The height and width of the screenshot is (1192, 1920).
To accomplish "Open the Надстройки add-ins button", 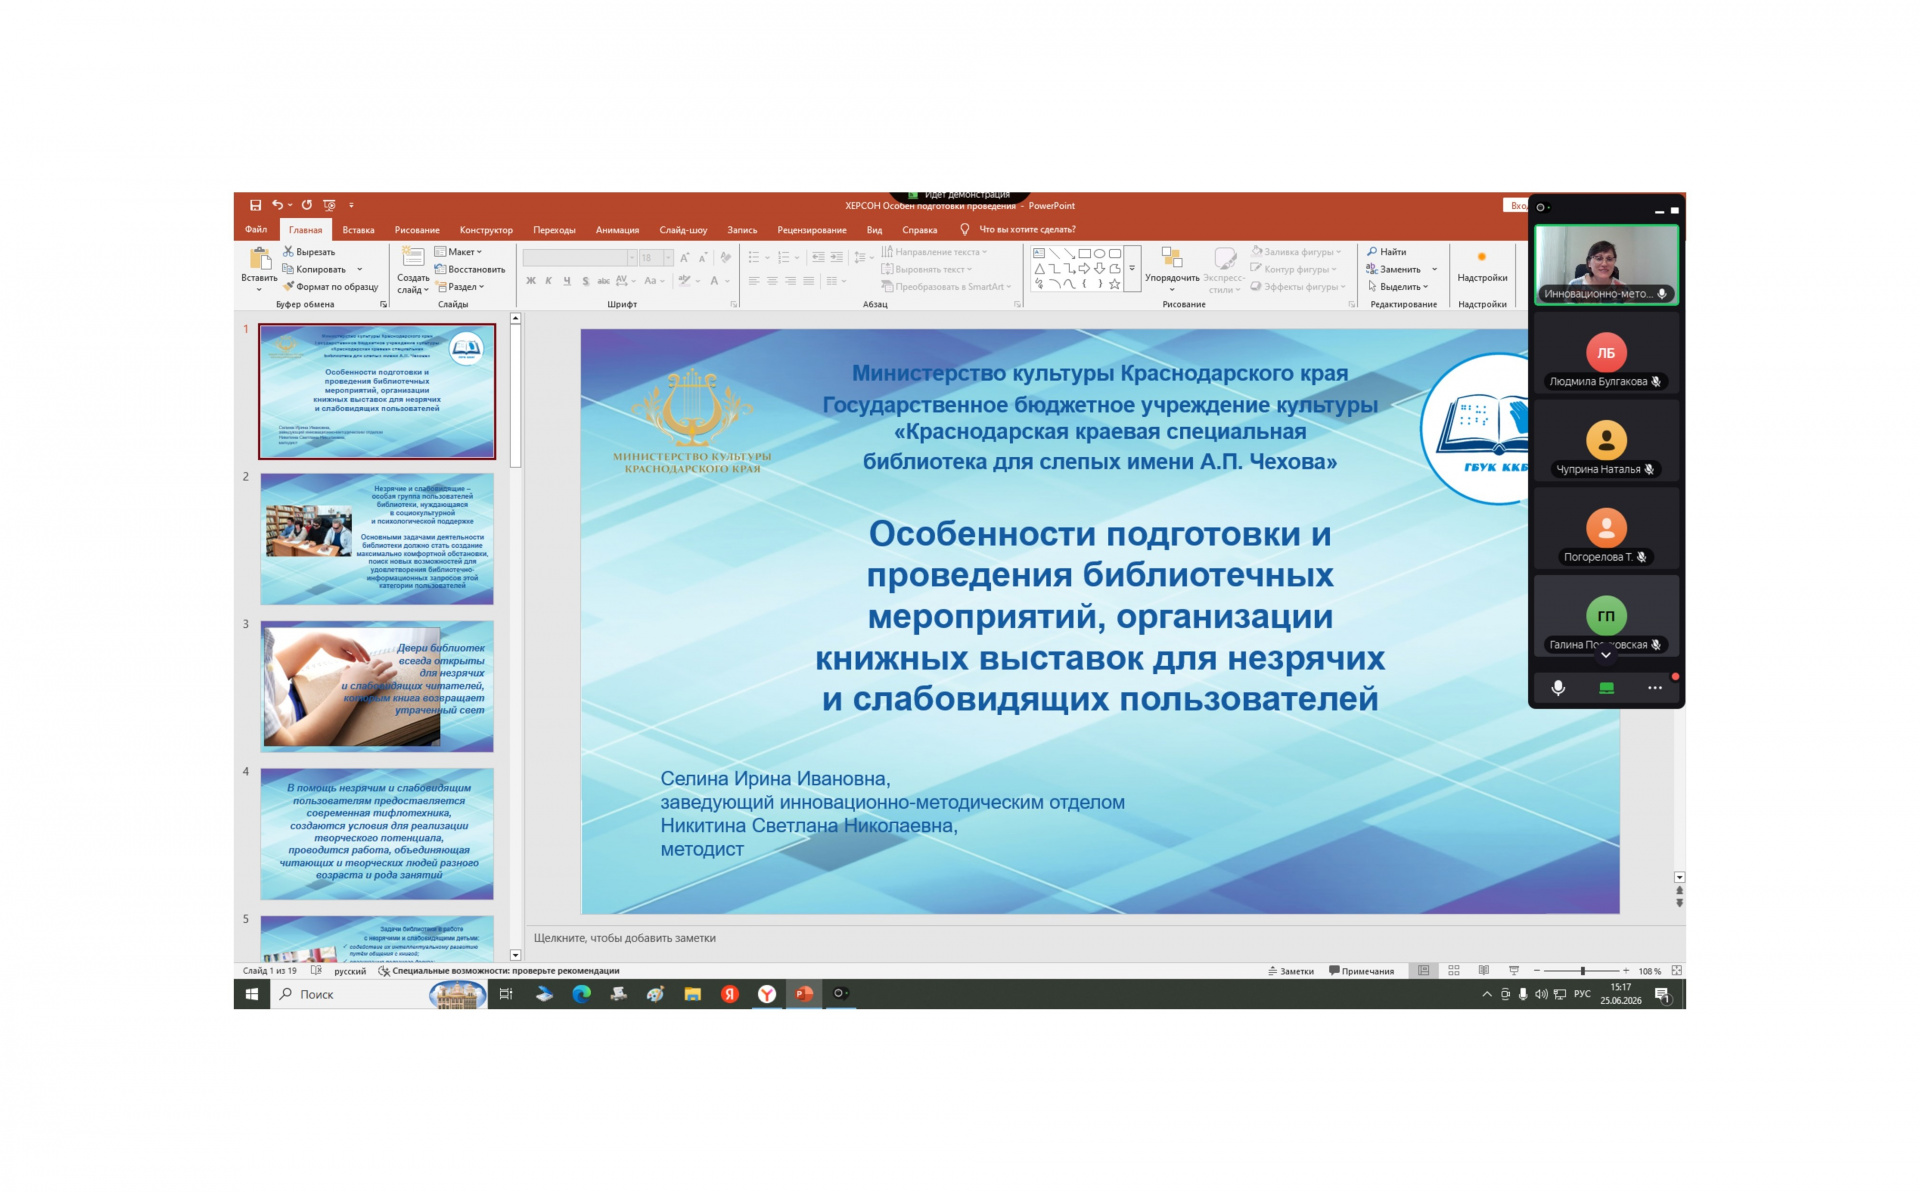I will 1482,267.
